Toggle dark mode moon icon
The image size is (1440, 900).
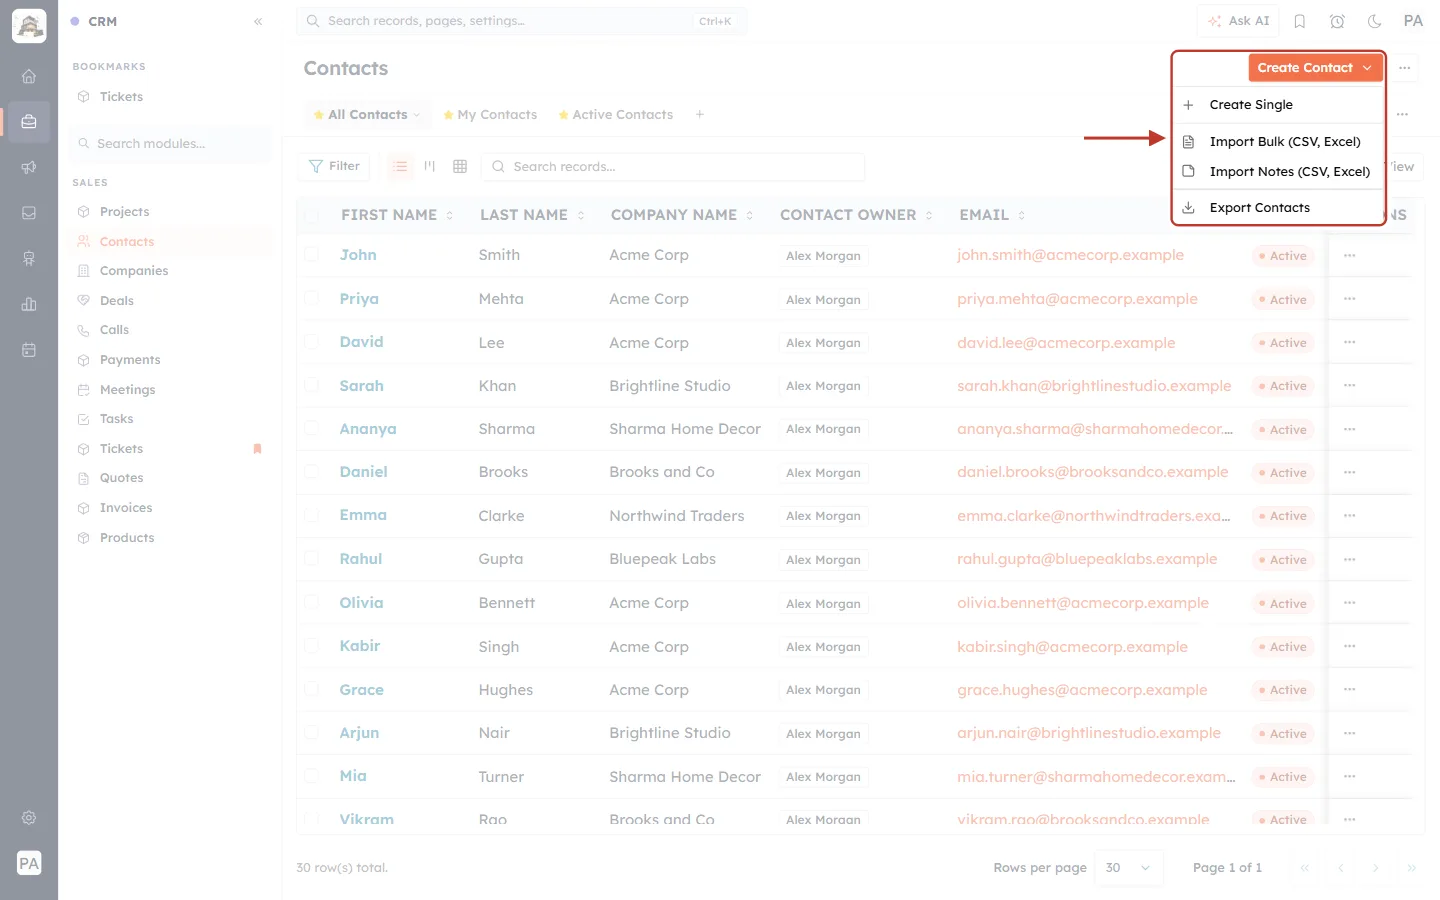click(1374, 21)
